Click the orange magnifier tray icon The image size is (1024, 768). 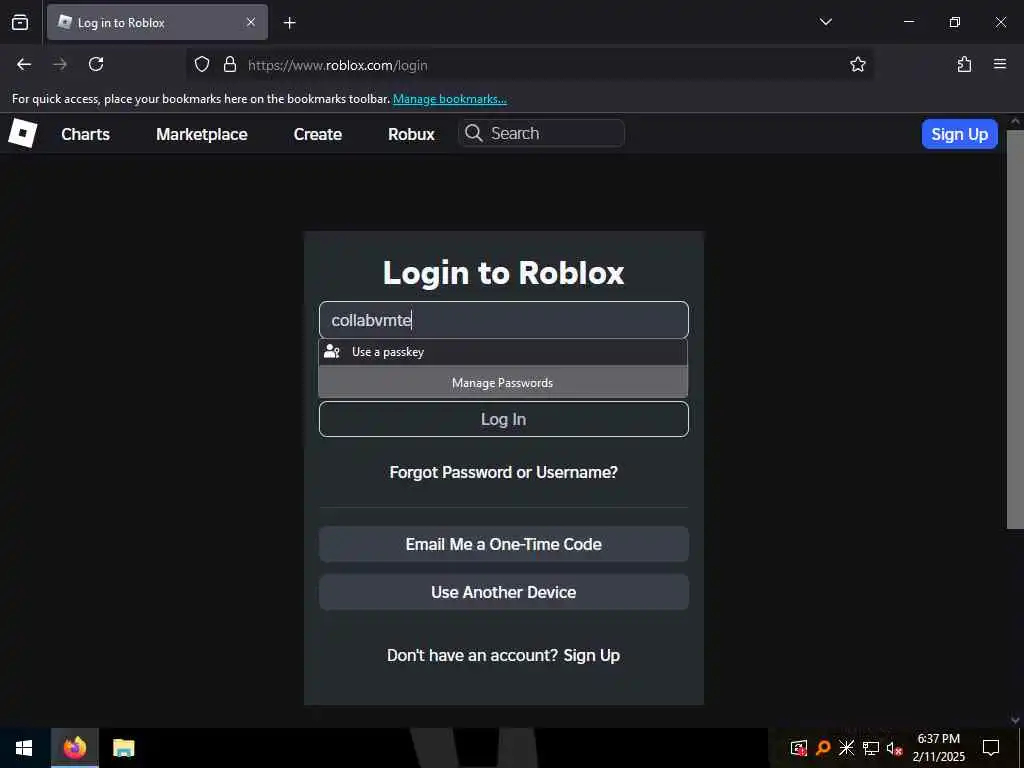[x=823, y=748]
